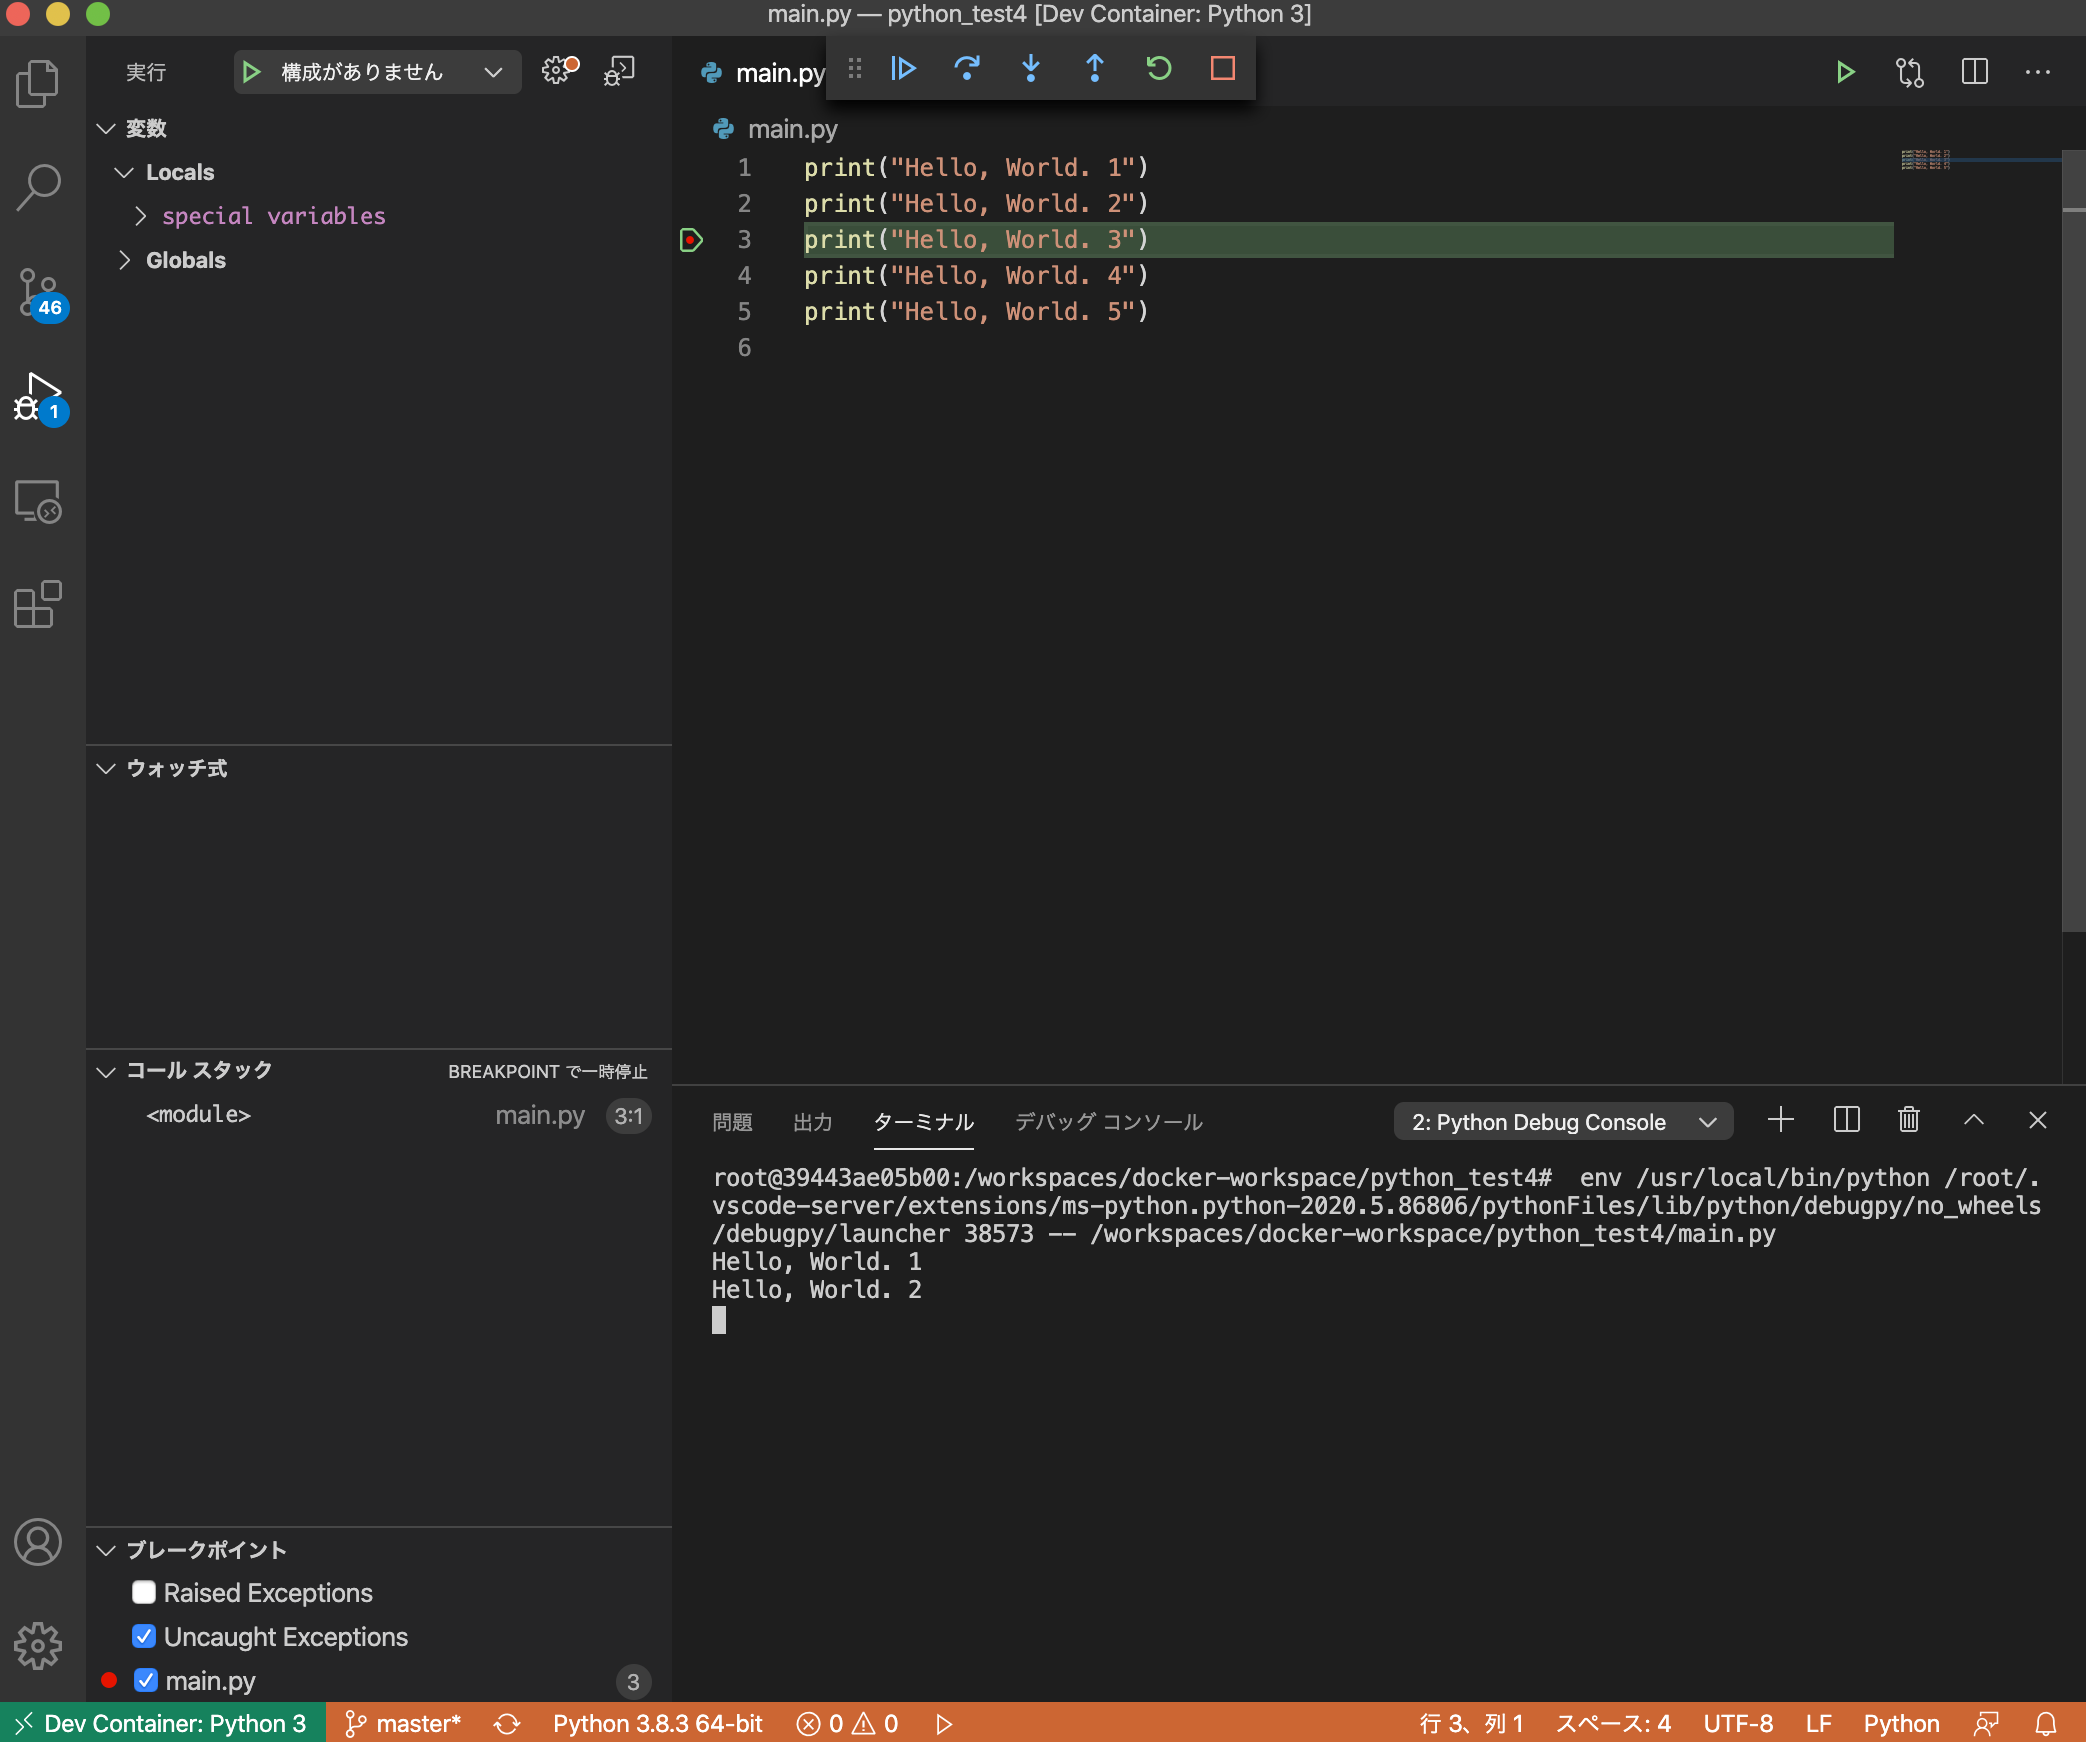The height and width of the screenshot is (1742, 2086).
Task: Restart the debugger
Action: [x=1158, y=69]
